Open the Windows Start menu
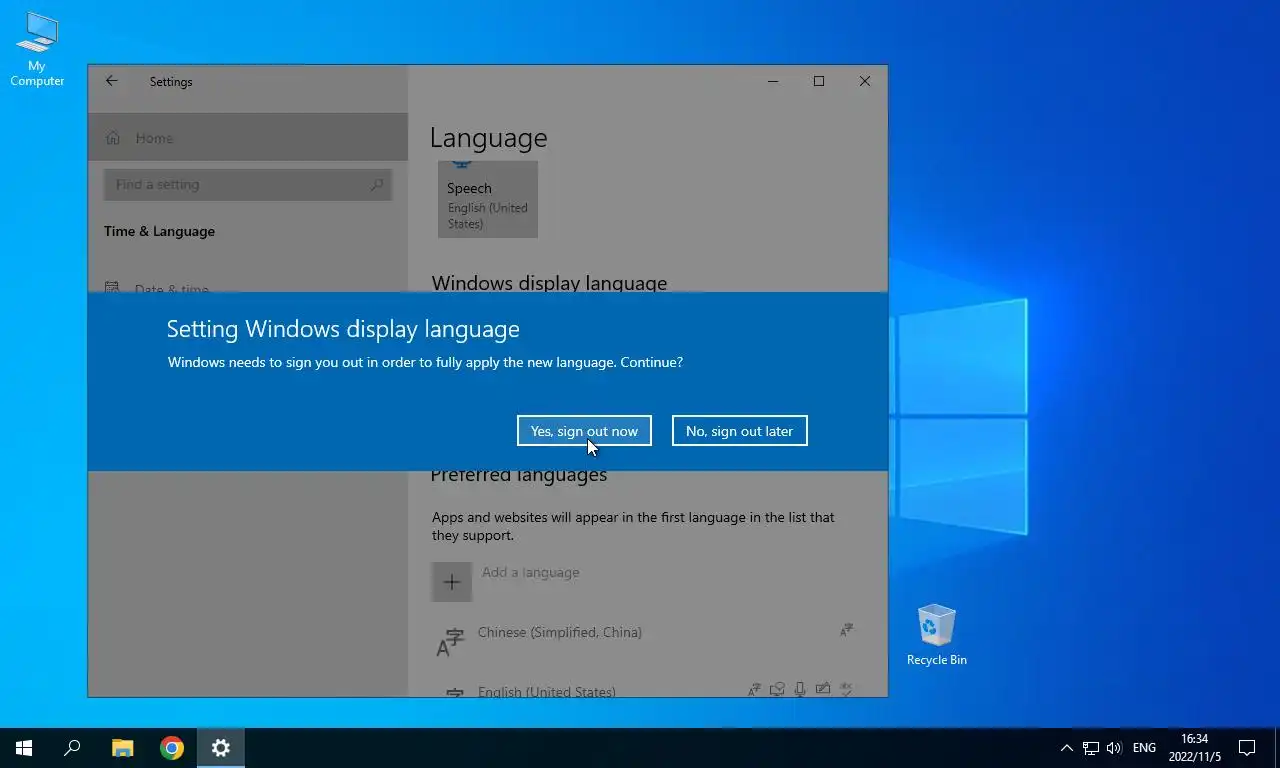The image size is (1280, 768). (24, 747)
